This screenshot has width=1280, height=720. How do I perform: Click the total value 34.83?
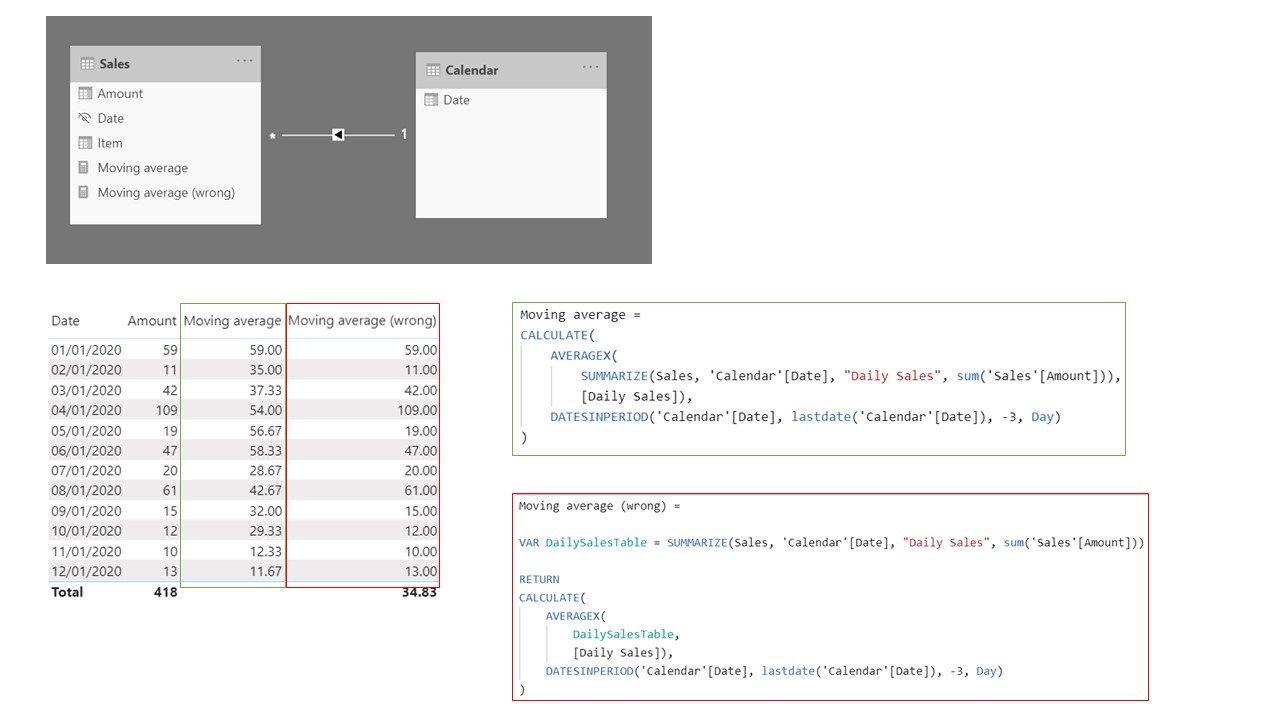(420, 592)
